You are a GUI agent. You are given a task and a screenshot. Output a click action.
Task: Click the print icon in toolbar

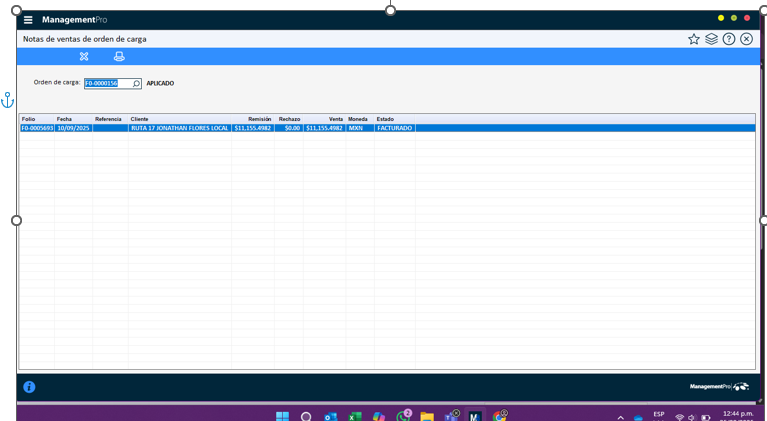tap(119, 57)
